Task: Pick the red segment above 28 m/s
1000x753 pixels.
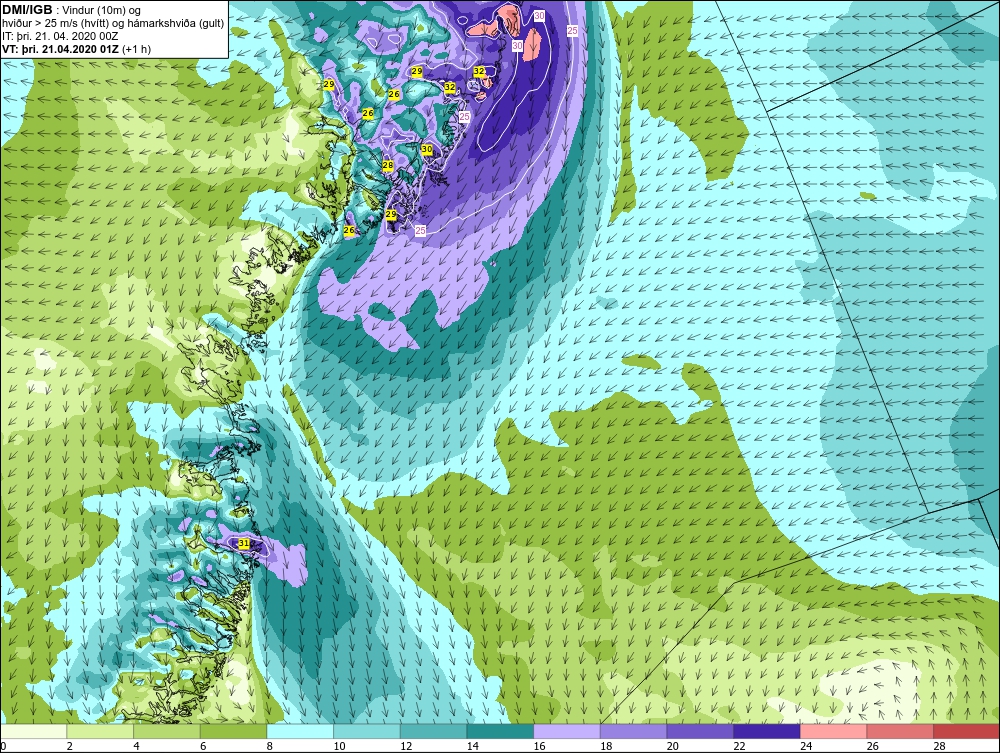Action: pyautogui.click(x=966, y=731)
